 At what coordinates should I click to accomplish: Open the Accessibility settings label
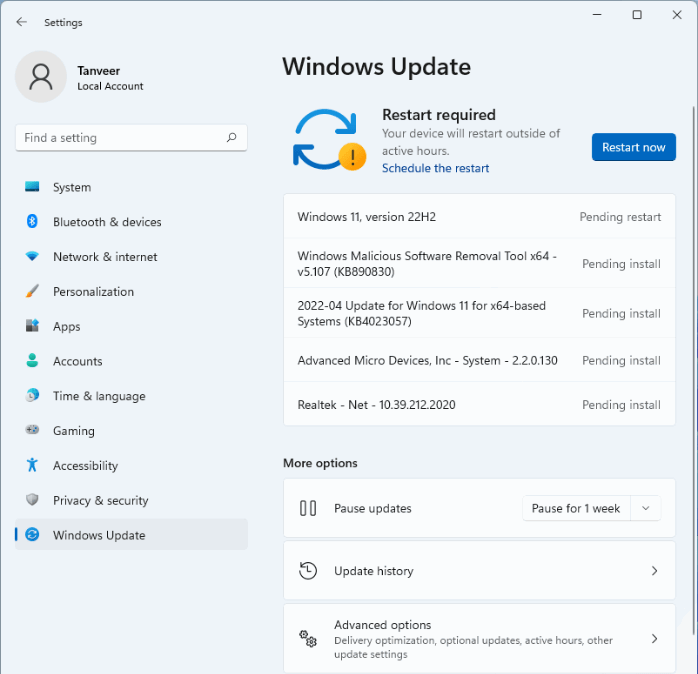pos(85,465)
